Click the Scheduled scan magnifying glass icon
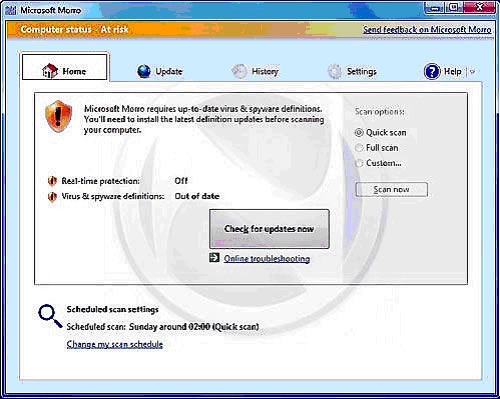The height and width of the screenshot is (399, 500). 50,316
